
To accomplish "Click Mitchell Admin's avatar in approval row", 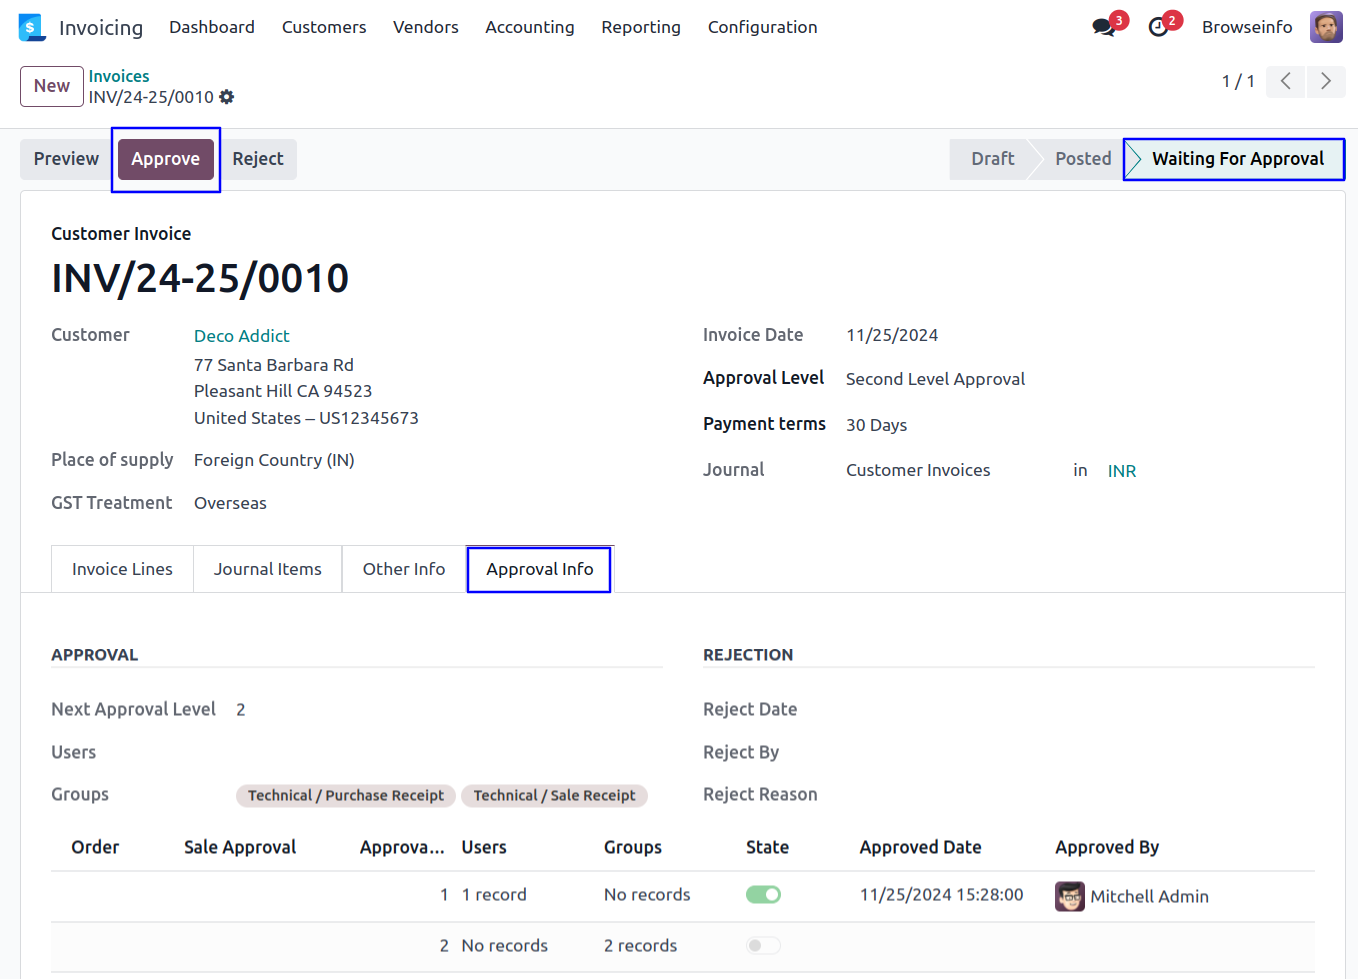I will coord(1070,896).
